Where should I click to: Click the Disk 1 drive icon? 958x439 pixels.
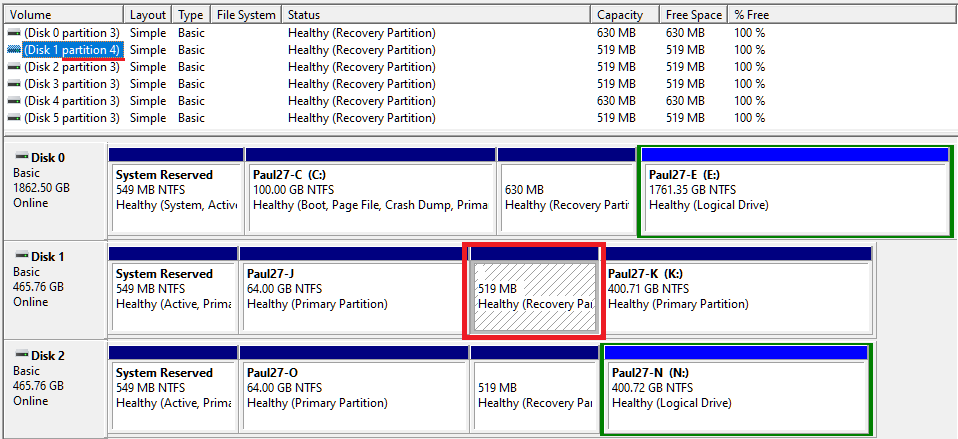[x=22, y=256]
